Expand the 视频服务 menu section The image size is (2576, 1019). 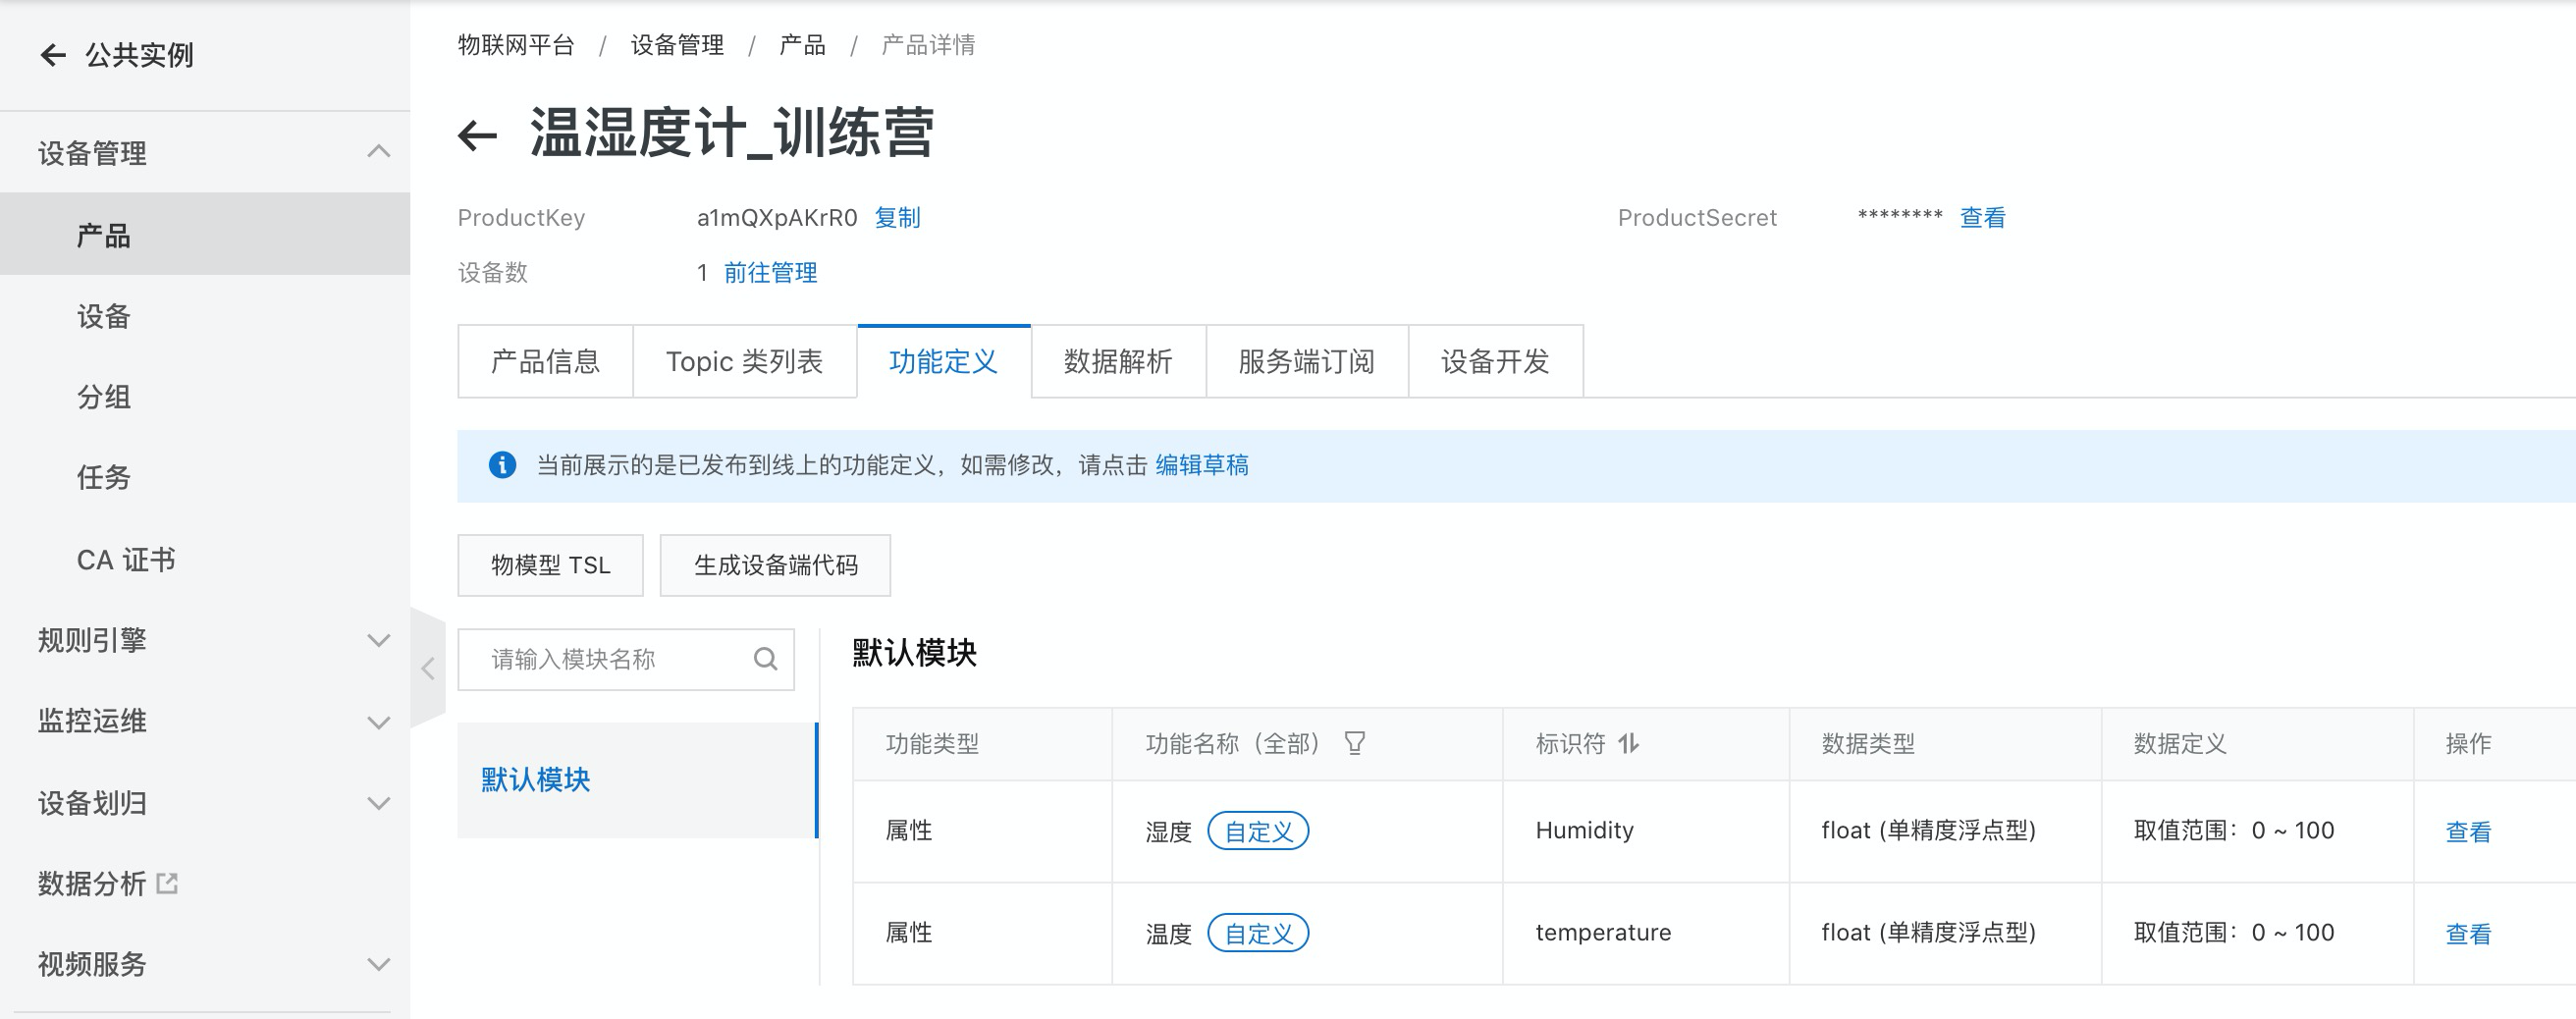click(x=378, y=964)
